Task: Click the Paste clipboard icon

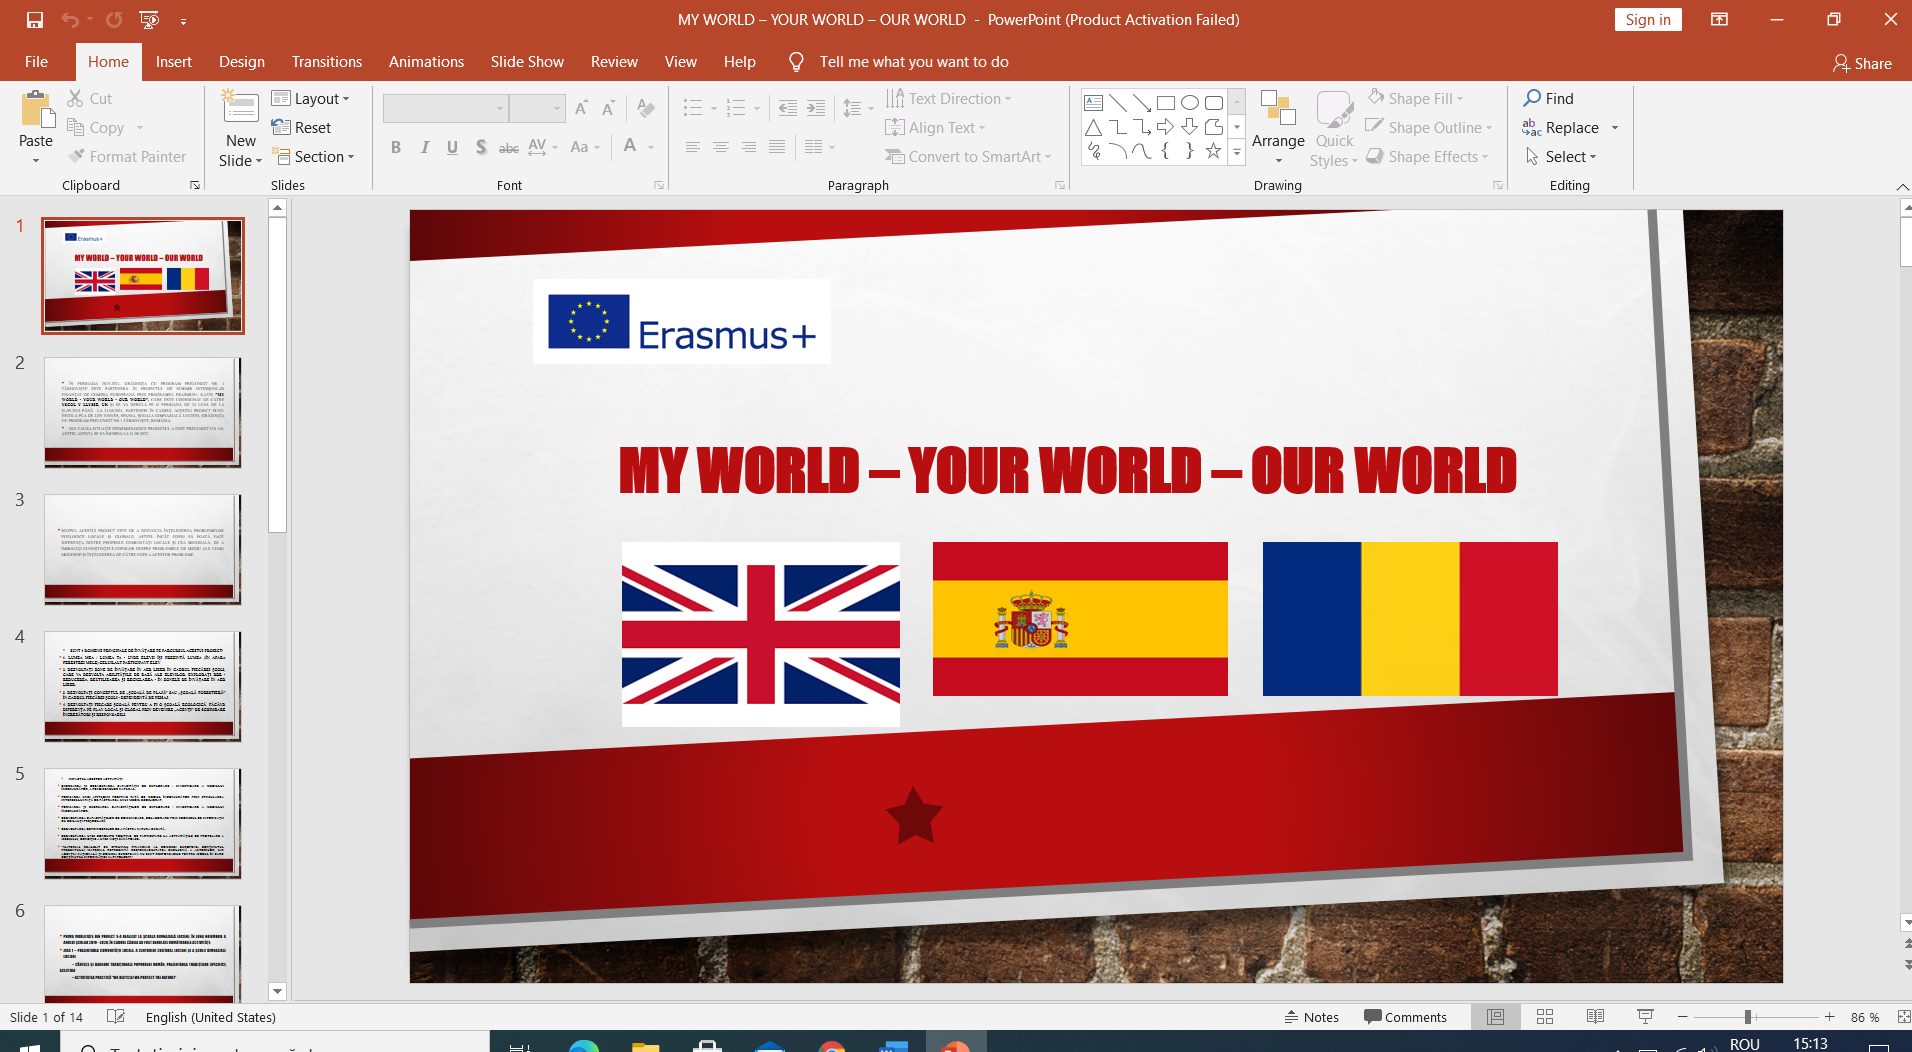Action: tap(36, 110)
